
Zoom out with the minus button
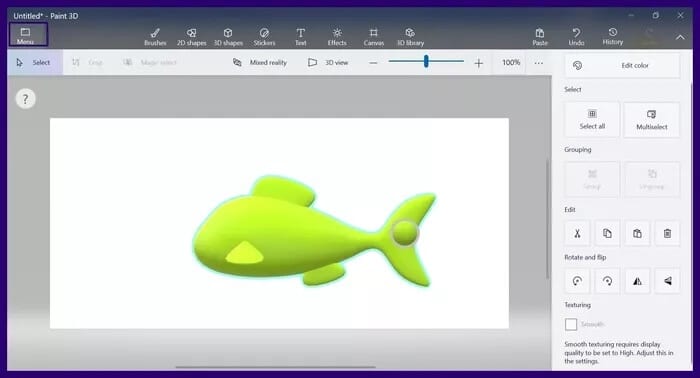pyautogui.click(x=373, y=63)
